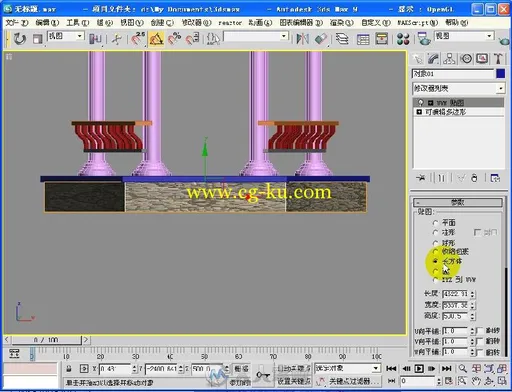This screenshot has height=392, width=512.
Task: Select the XYZ to UVW radio button
Action: click(435, 279)
